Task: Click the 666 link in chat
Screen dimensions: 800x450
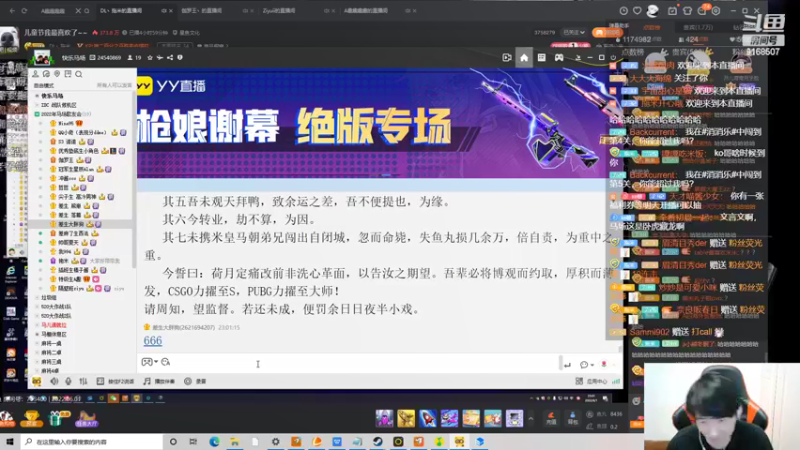Action: (x=153, y=340)
